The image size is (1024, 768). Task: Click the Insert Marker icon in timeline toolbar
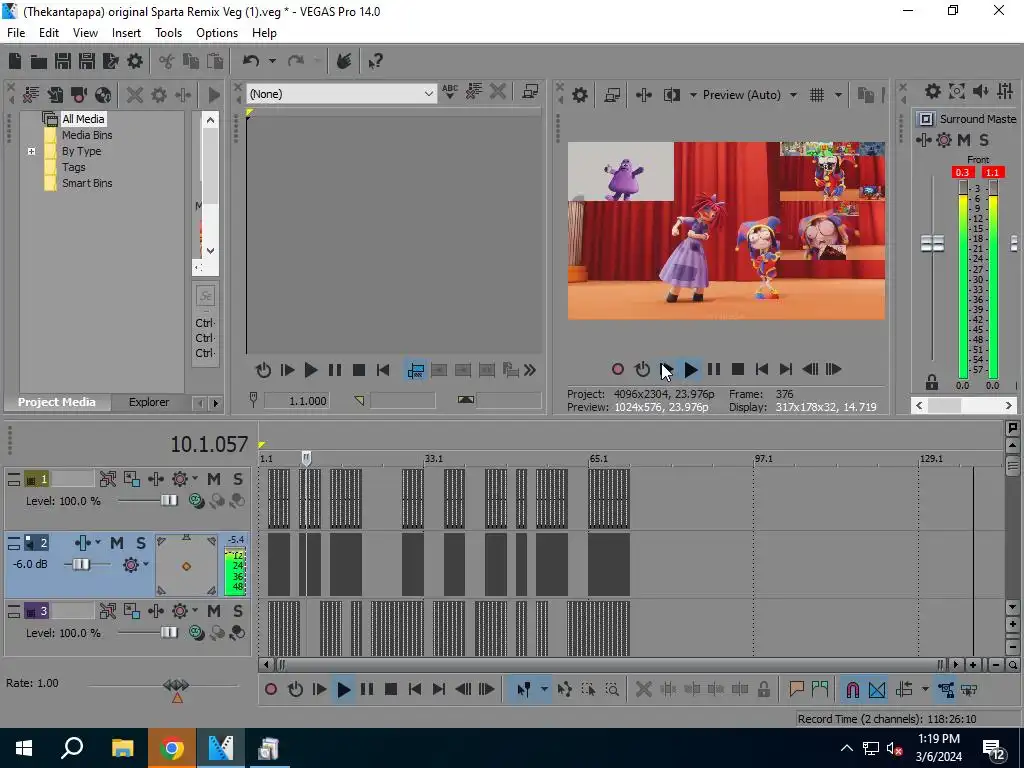pos(796,689)
